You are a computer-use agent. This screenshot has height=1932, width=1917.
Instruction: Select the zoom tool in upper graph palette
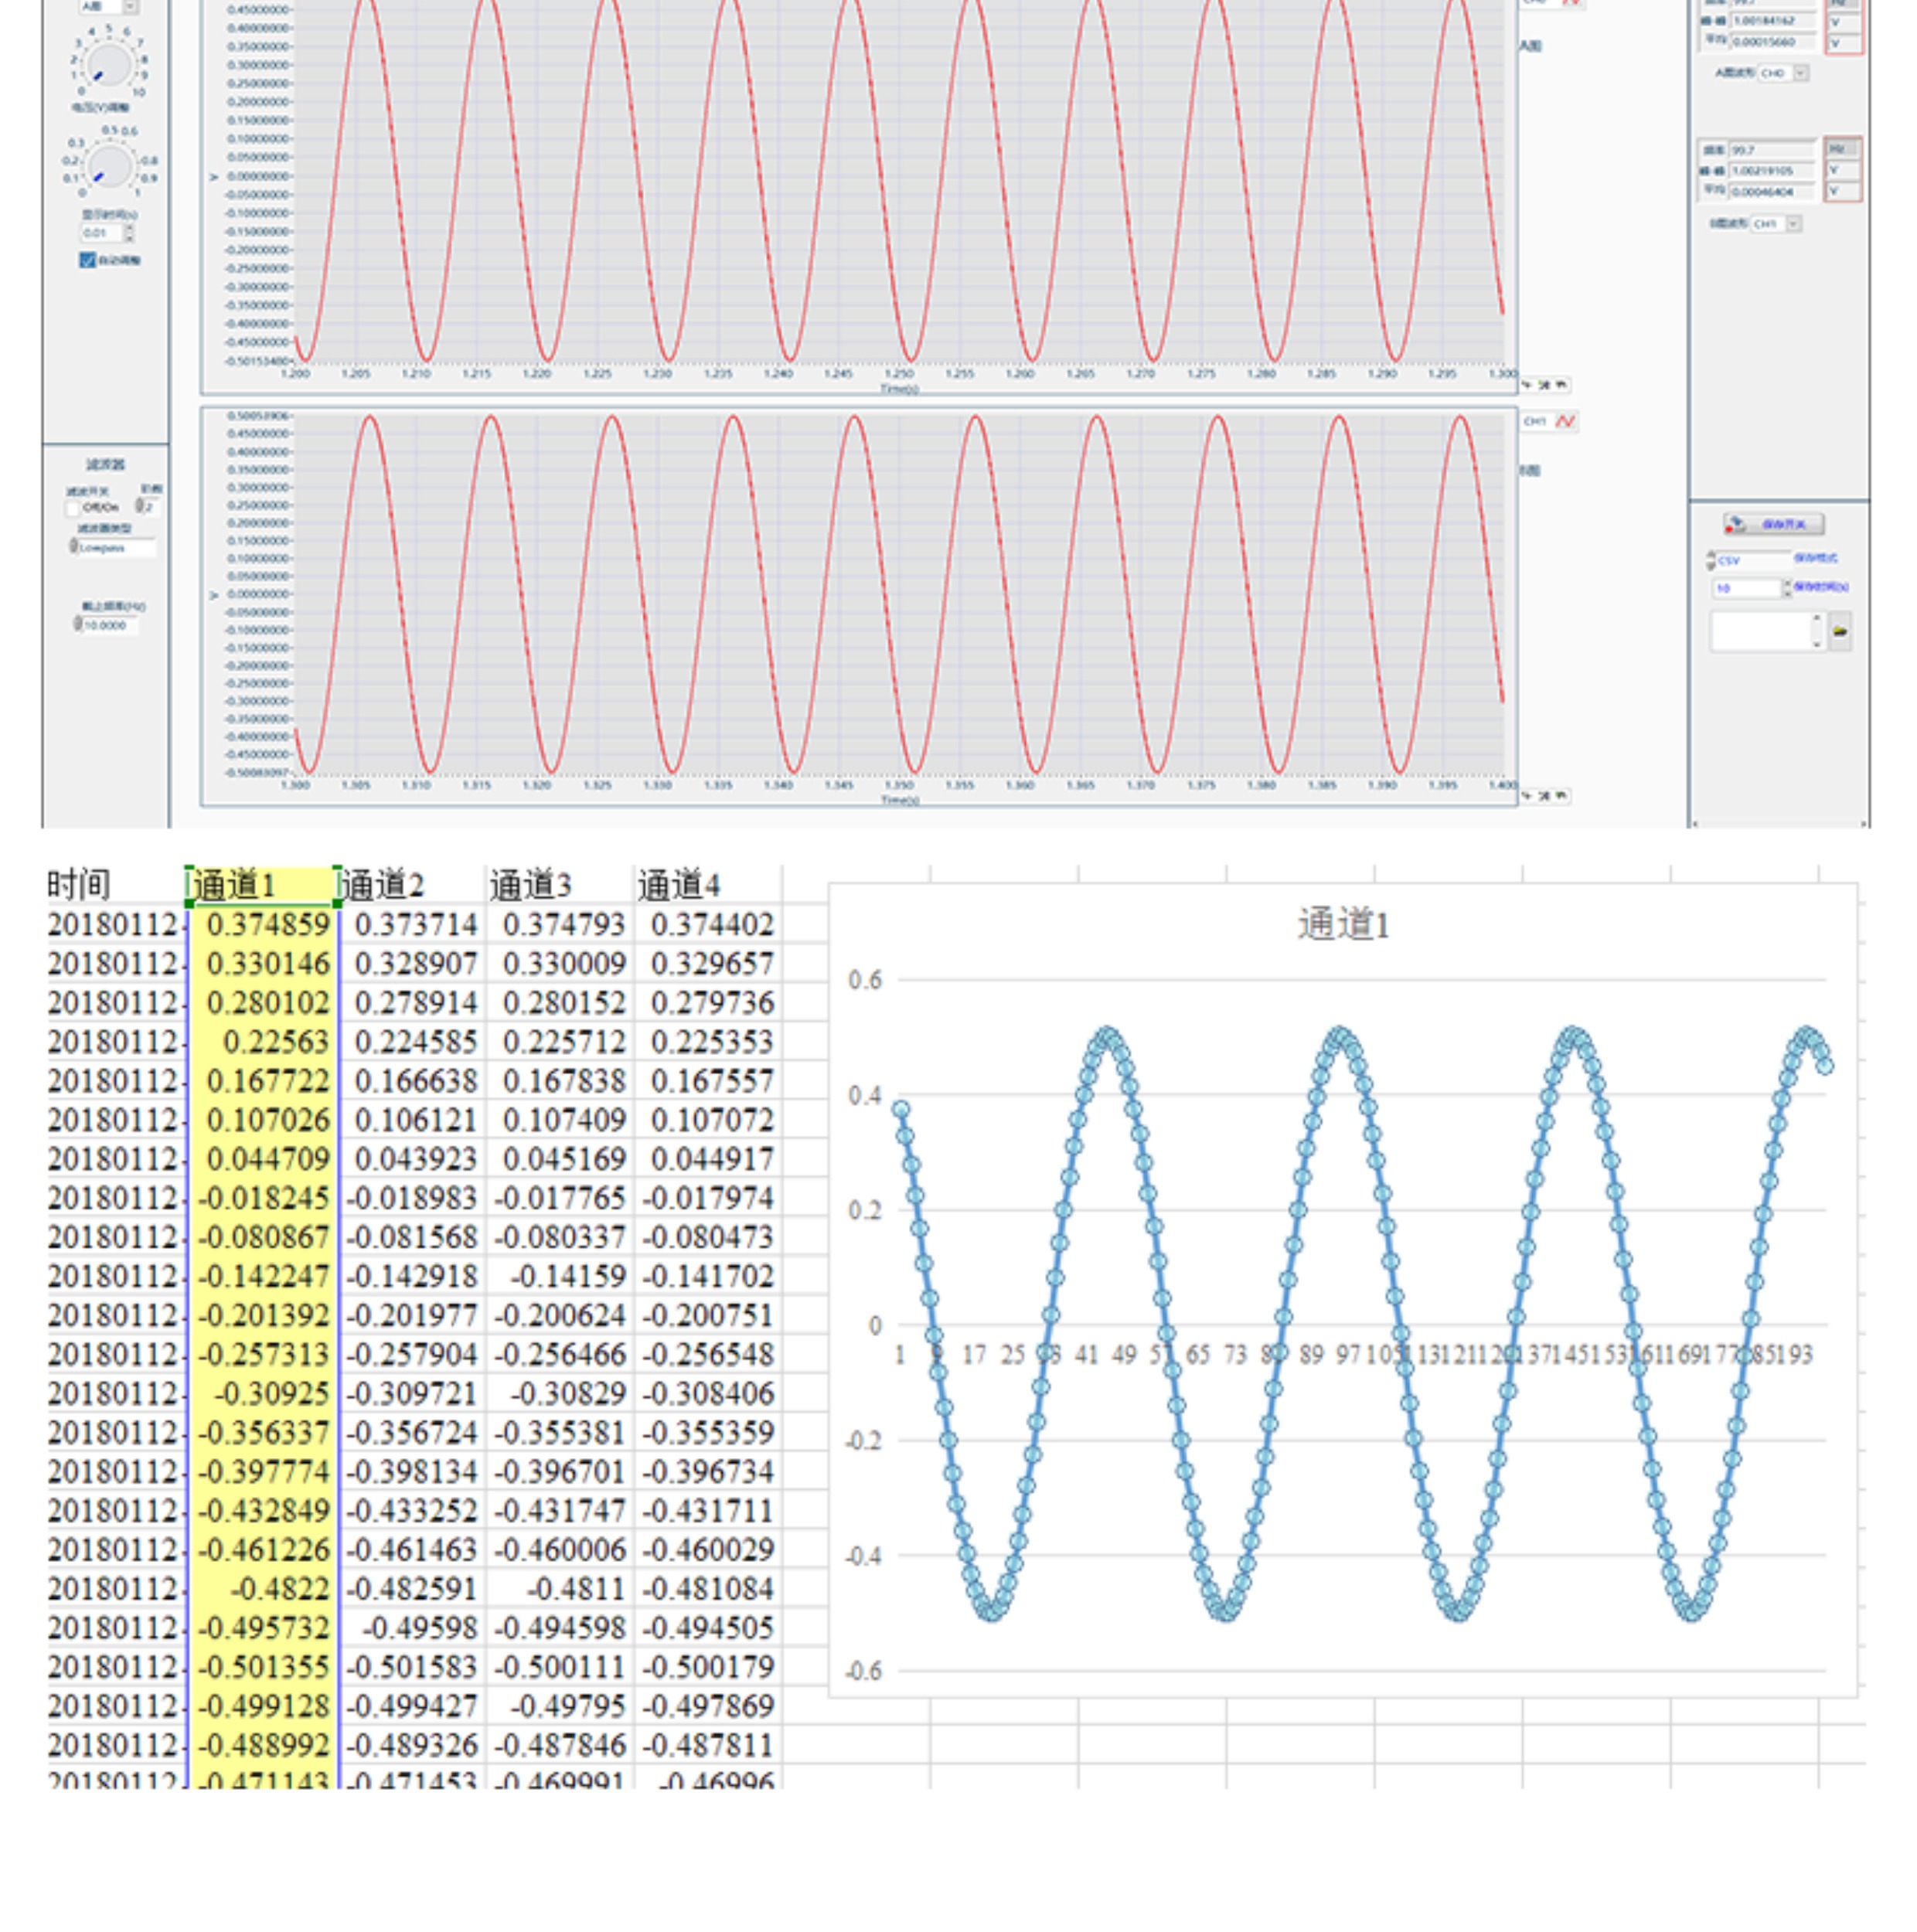point(1545,385)
